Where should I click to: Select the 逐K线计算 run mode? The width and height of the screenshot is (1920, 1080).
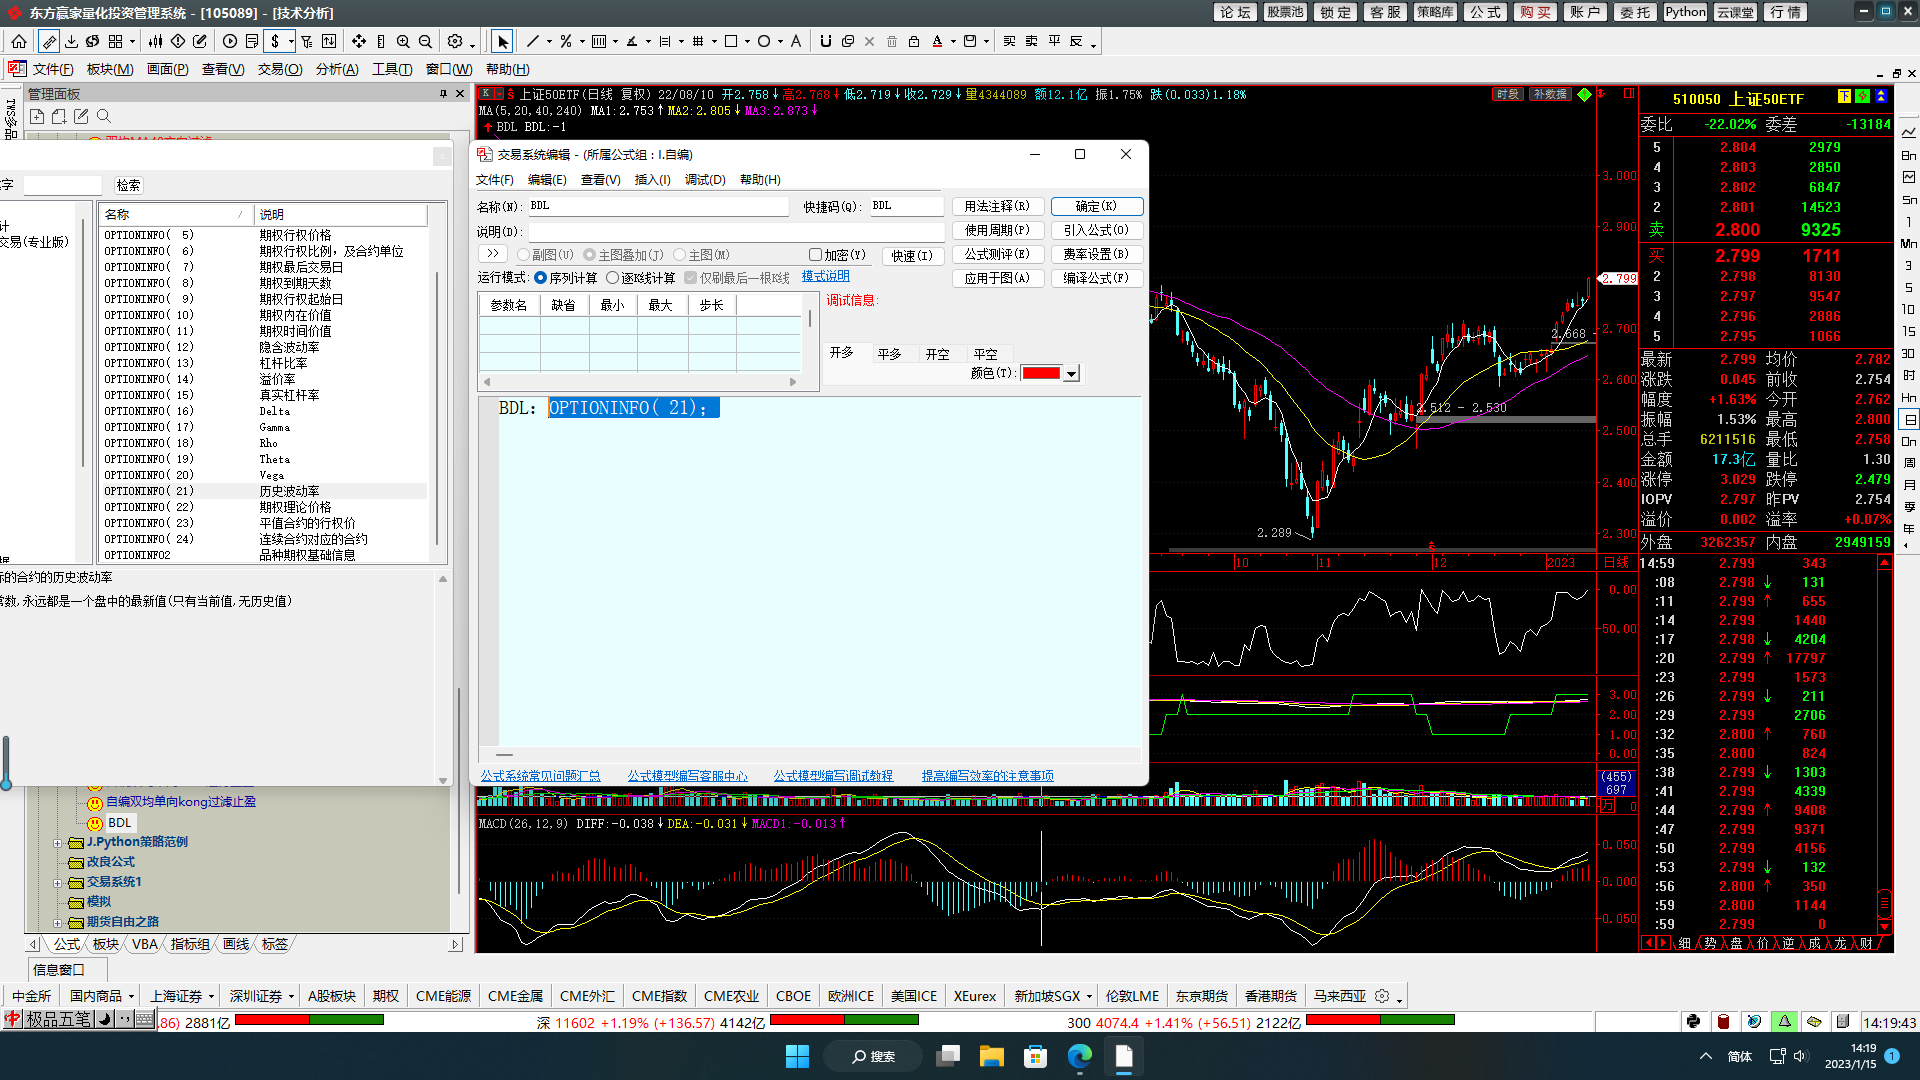[x=613, y=278]
